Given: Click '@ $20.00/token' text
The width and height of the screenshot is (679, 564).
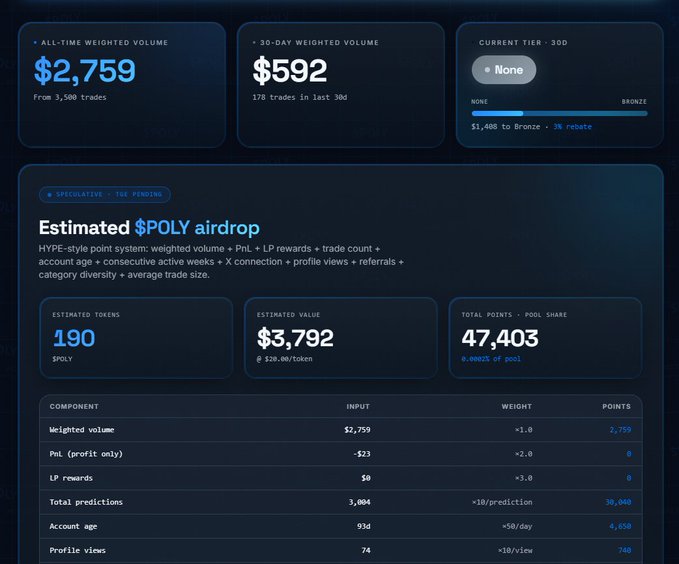Looking at the screenshot, I should 285,359.
